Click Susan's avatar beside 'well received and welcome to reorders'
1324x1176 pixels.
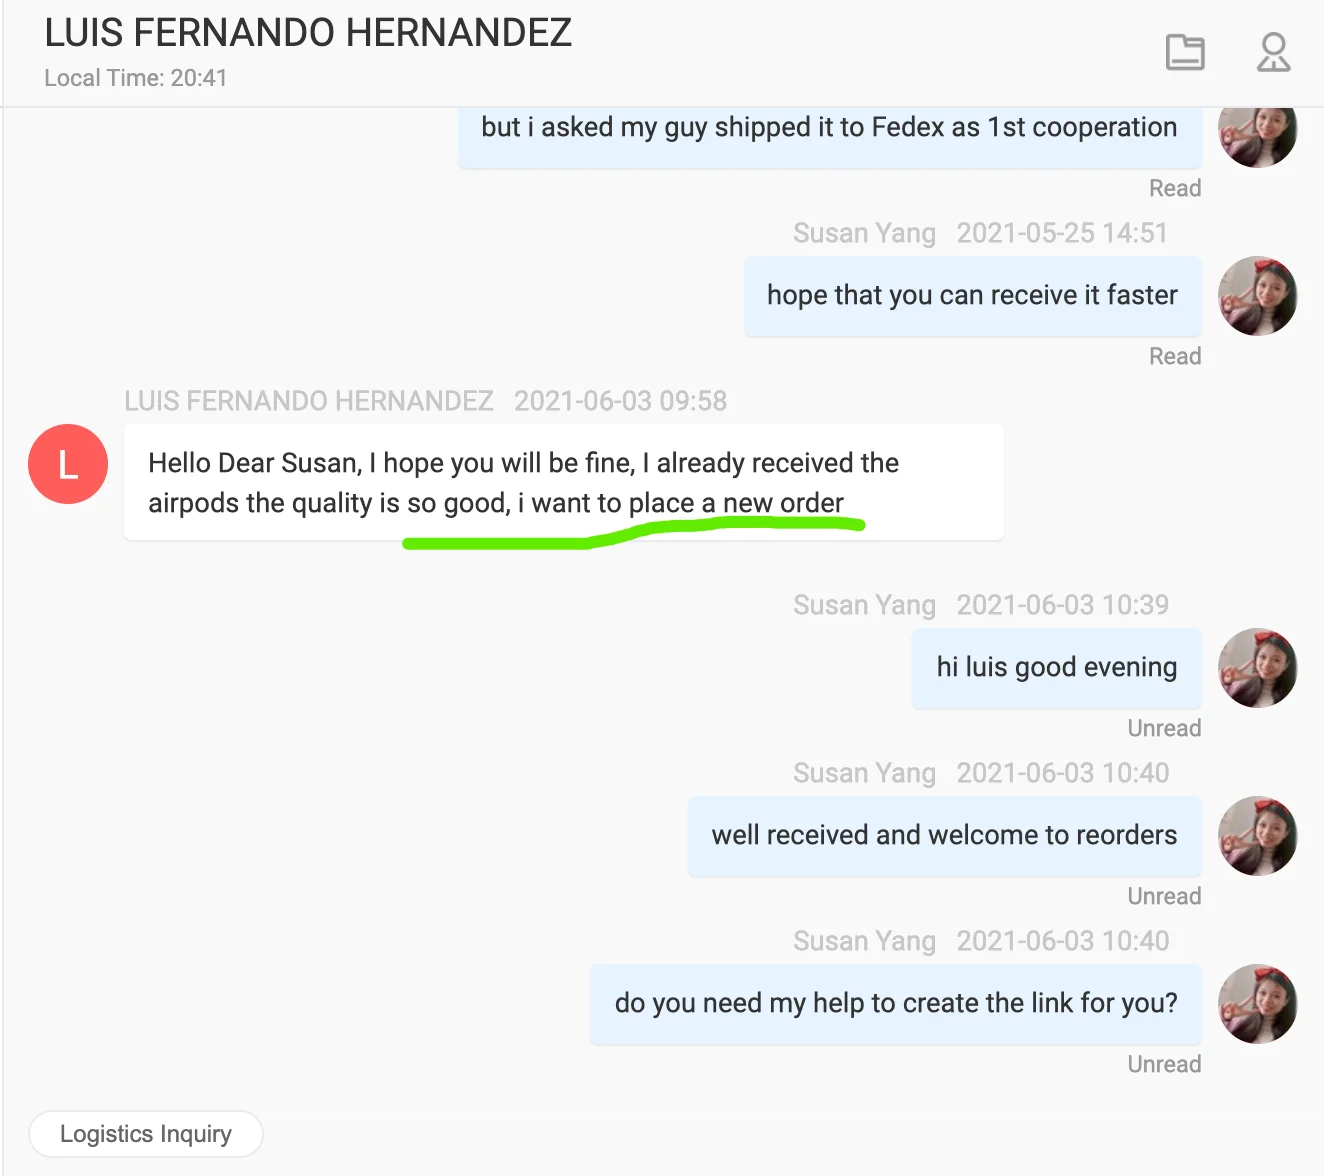pos(1257,836)
